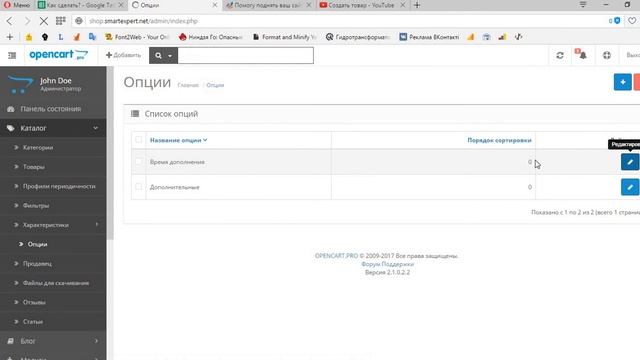Open Форум Поддержки footer link
The width and height of the screenshot is (640, 360).
(x=387, y=264)
